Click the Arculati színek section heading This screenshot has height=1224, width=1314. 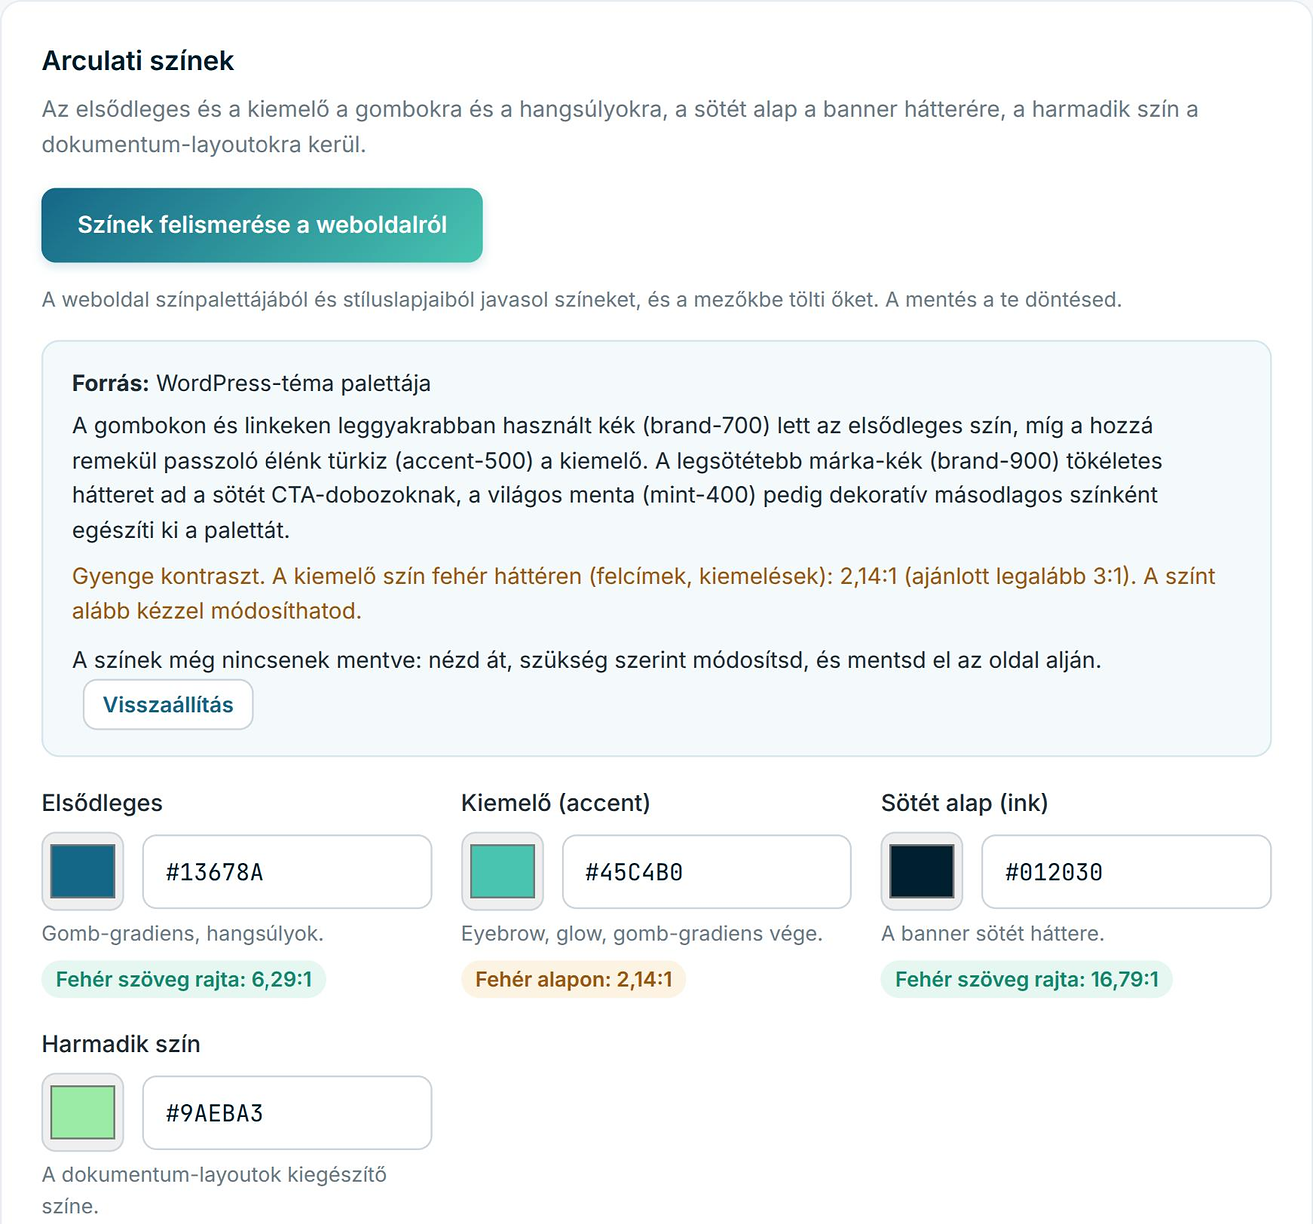pos(138,61)
